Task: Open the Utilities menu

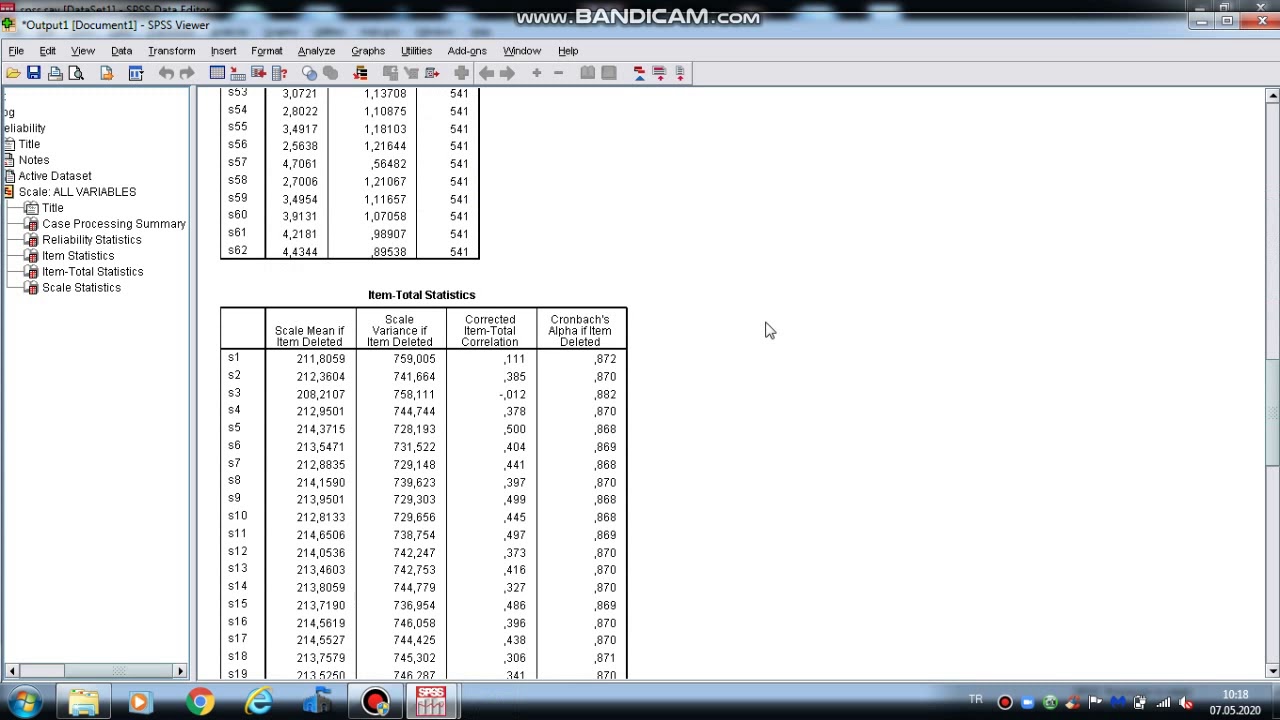Action: pos(416,50)
